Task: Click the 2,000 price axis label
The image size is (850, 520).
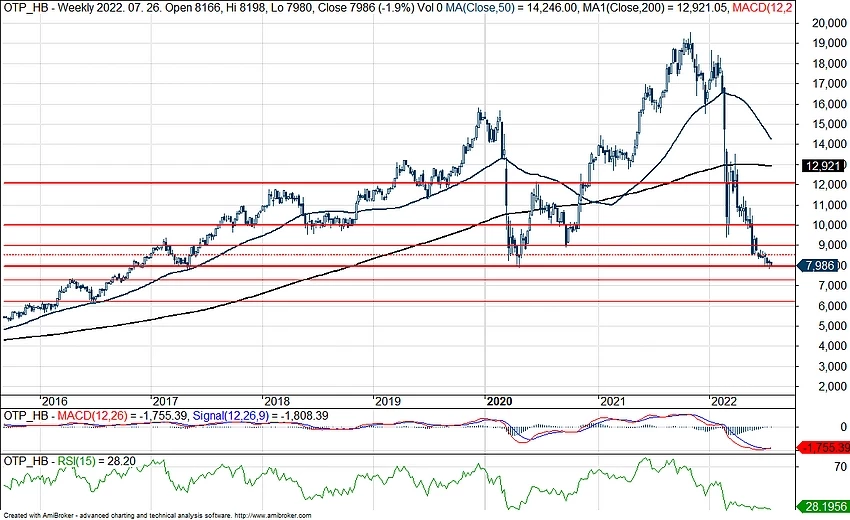Action: [x=821, y=387]
